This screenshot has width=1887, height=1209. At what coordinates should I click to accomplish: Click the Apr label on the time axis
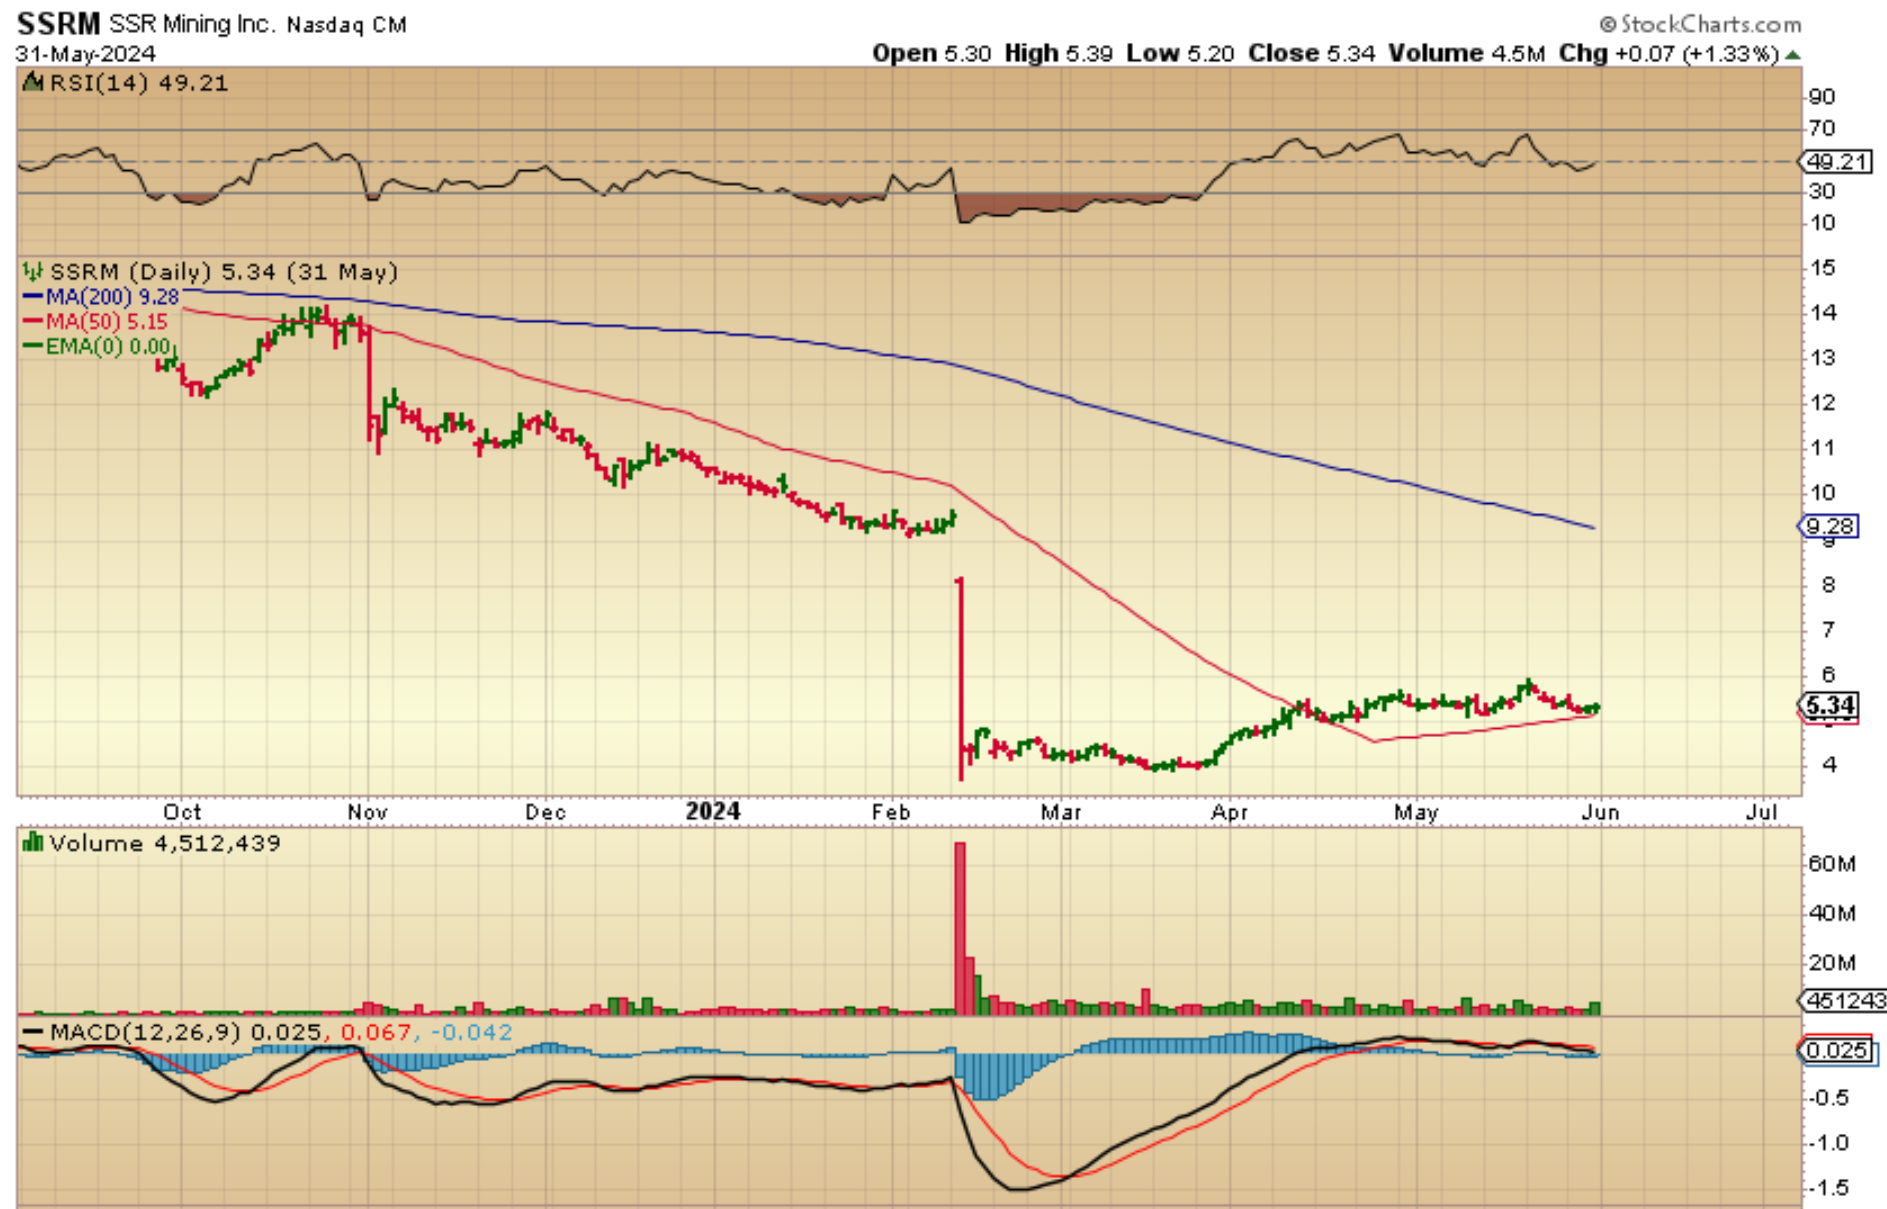[x=1229, y=812]
